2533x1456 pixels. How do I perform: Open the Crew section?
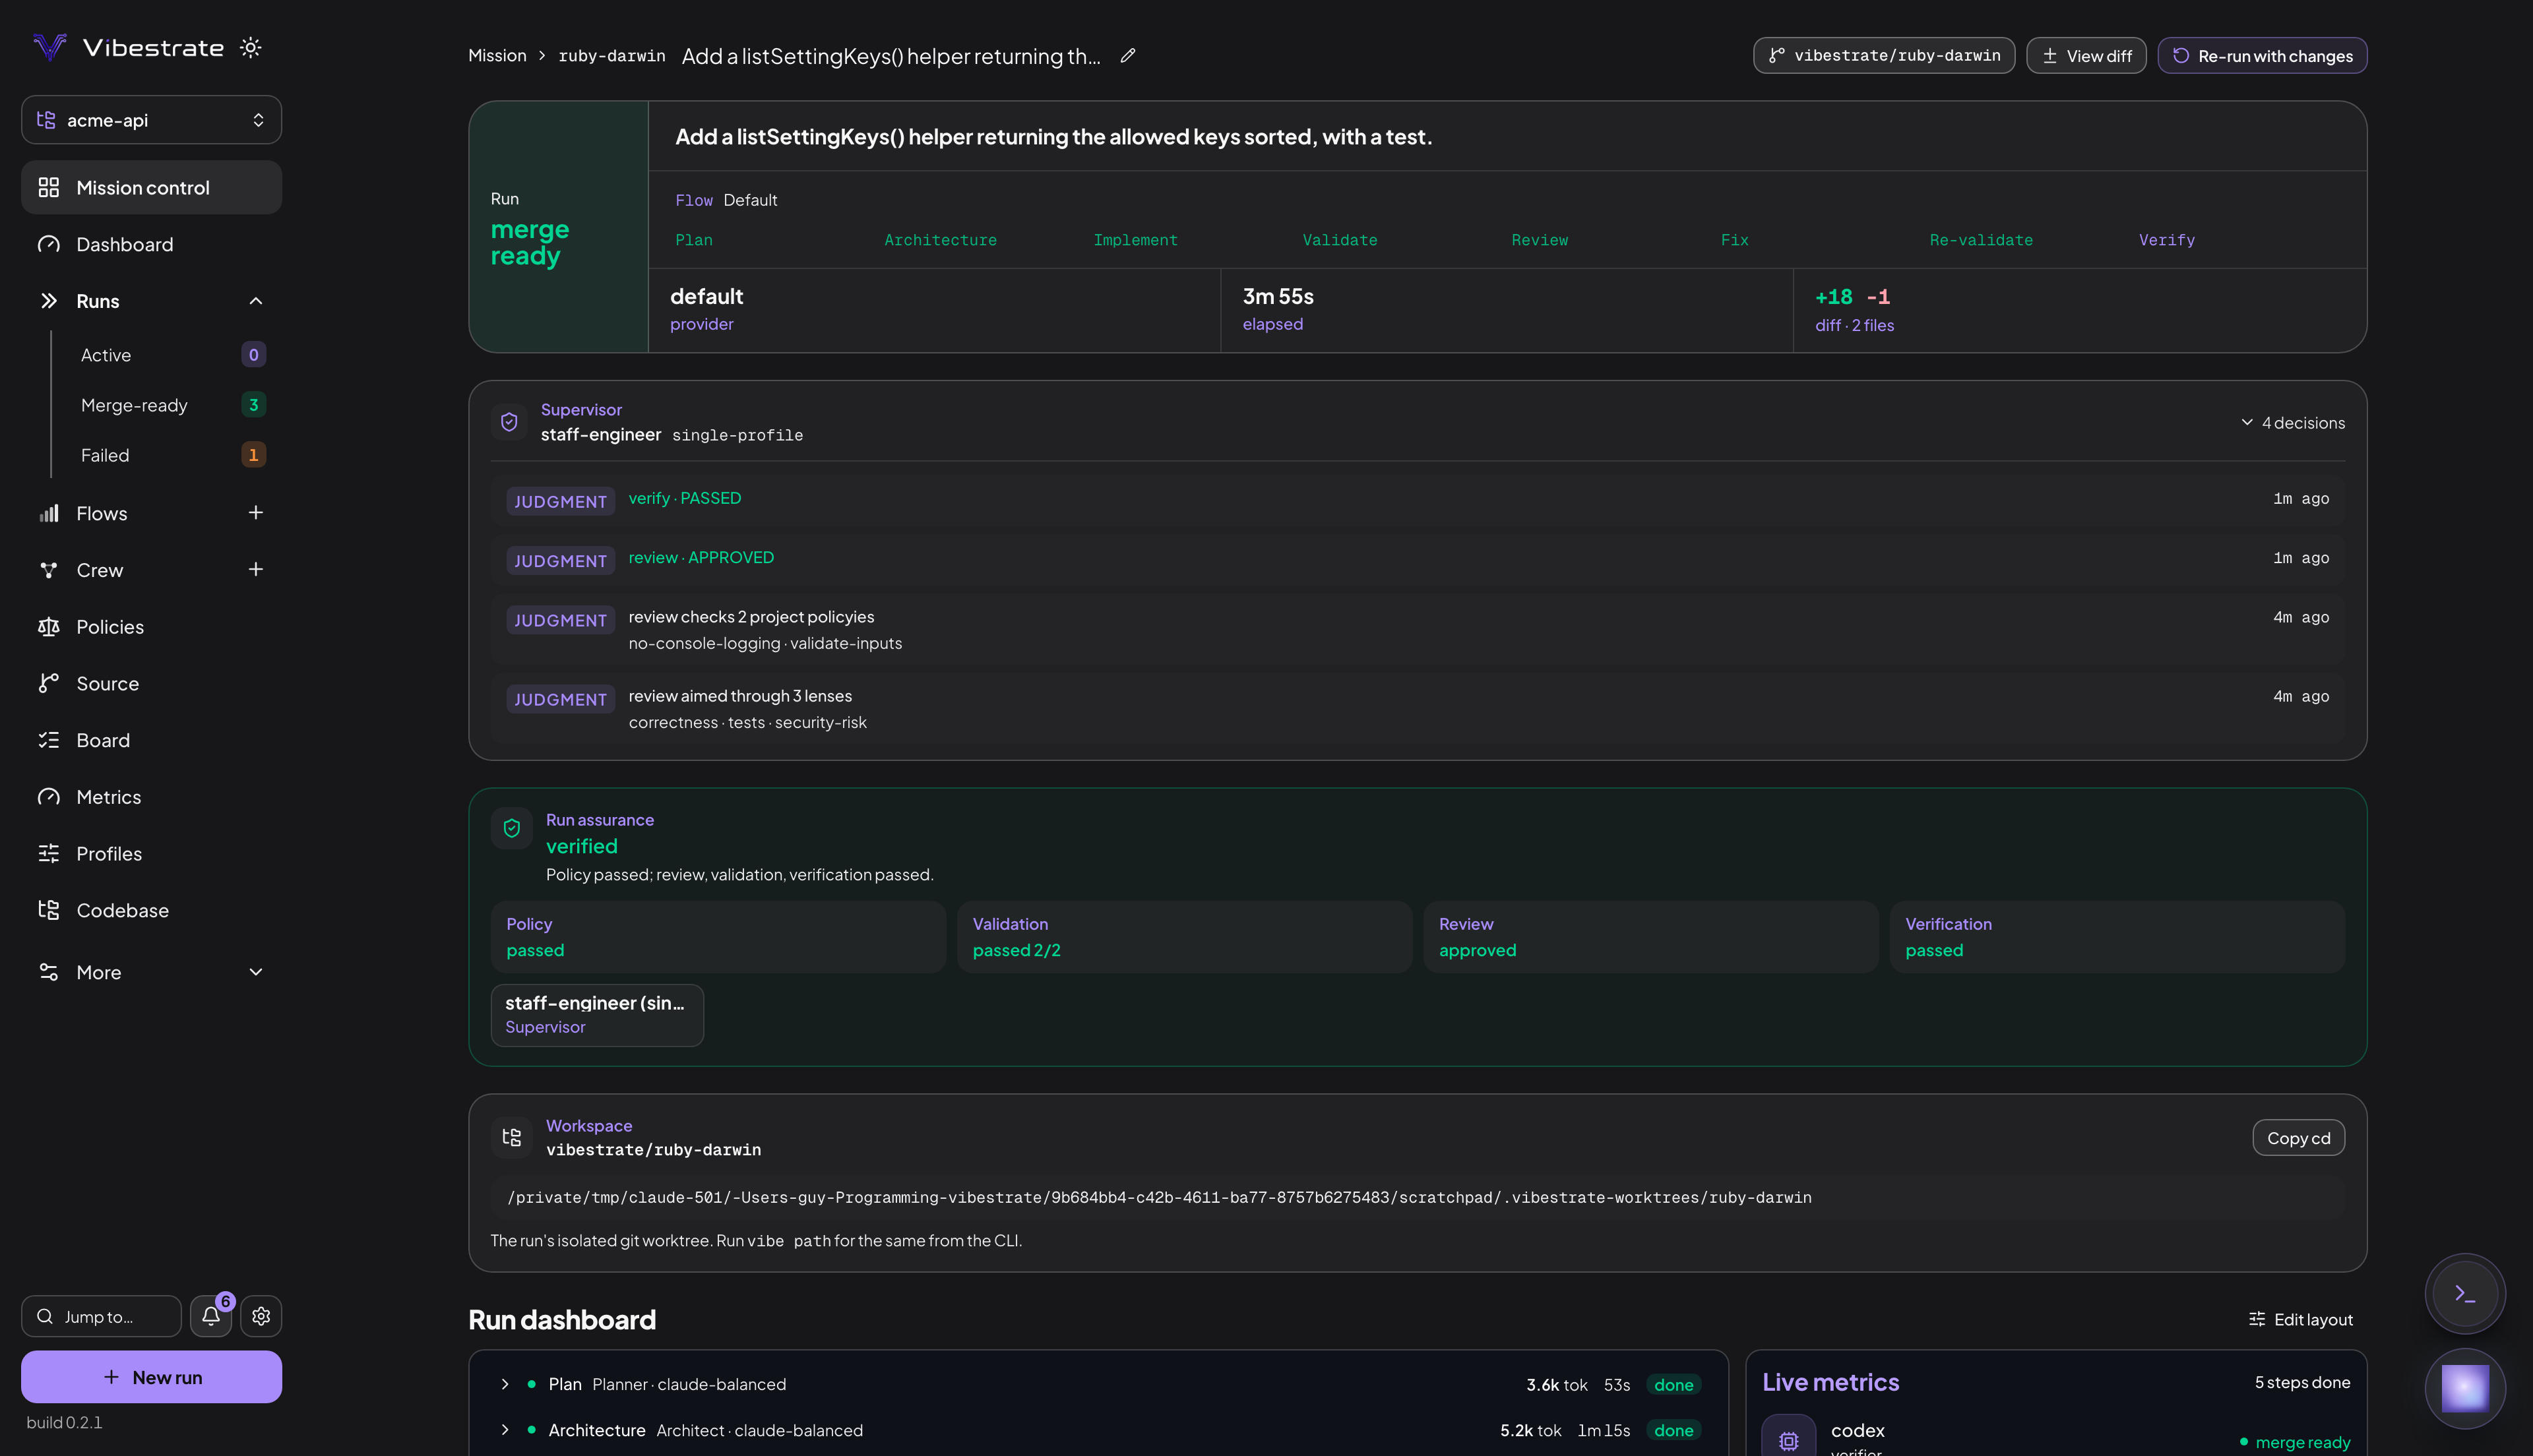(x=100, y=570)
